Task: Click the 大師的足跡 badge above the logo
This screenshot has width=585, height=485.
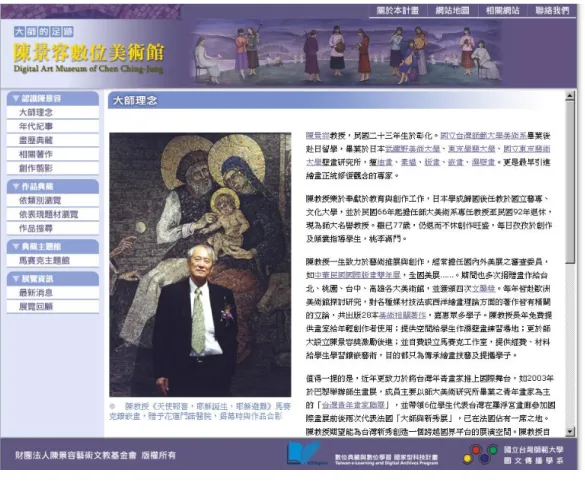Action: (44, 32)
